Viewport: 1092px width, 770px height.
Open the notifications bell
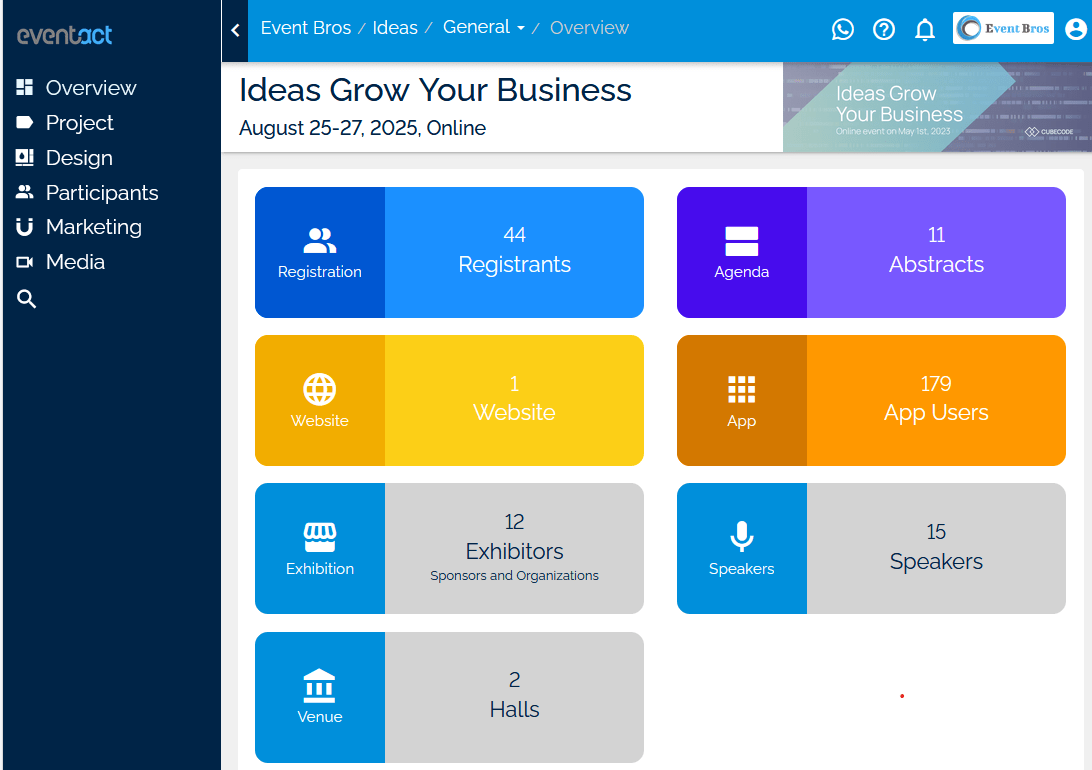(925, 30)
